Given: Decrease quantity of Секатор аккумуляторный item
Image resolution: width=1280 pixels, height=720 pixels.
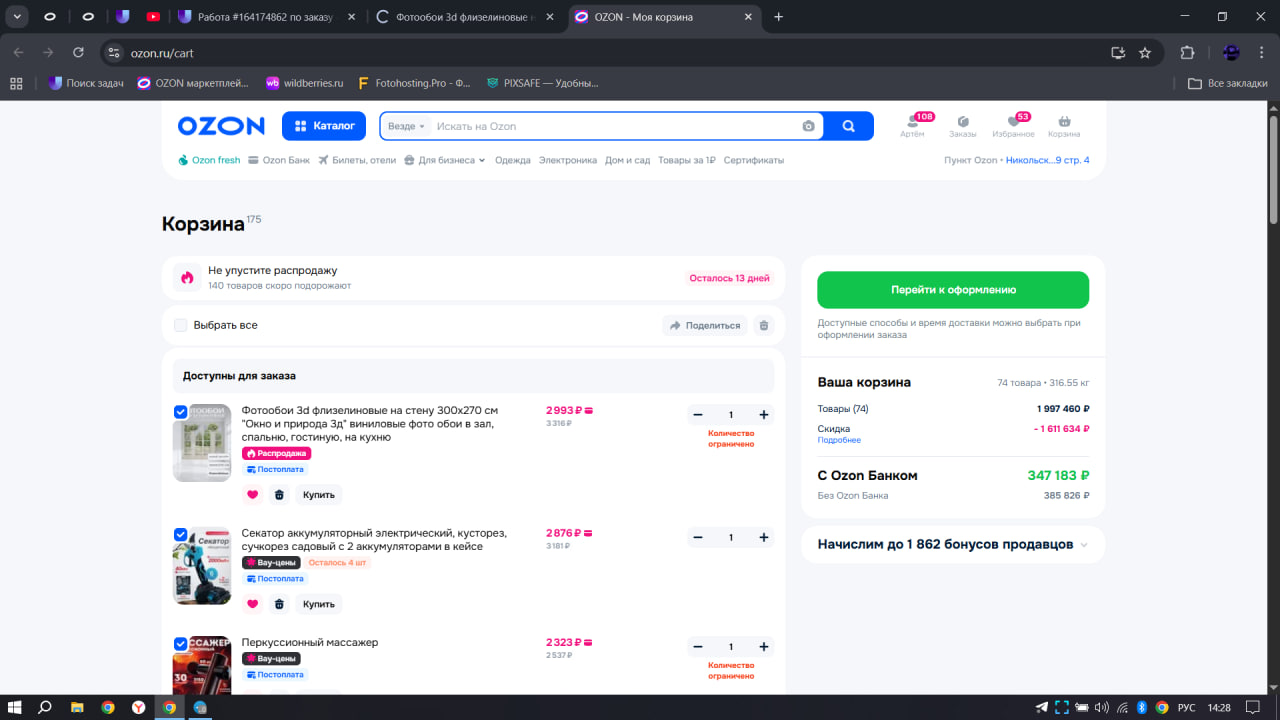Looking at the screenshot, I should pos(698,537).
